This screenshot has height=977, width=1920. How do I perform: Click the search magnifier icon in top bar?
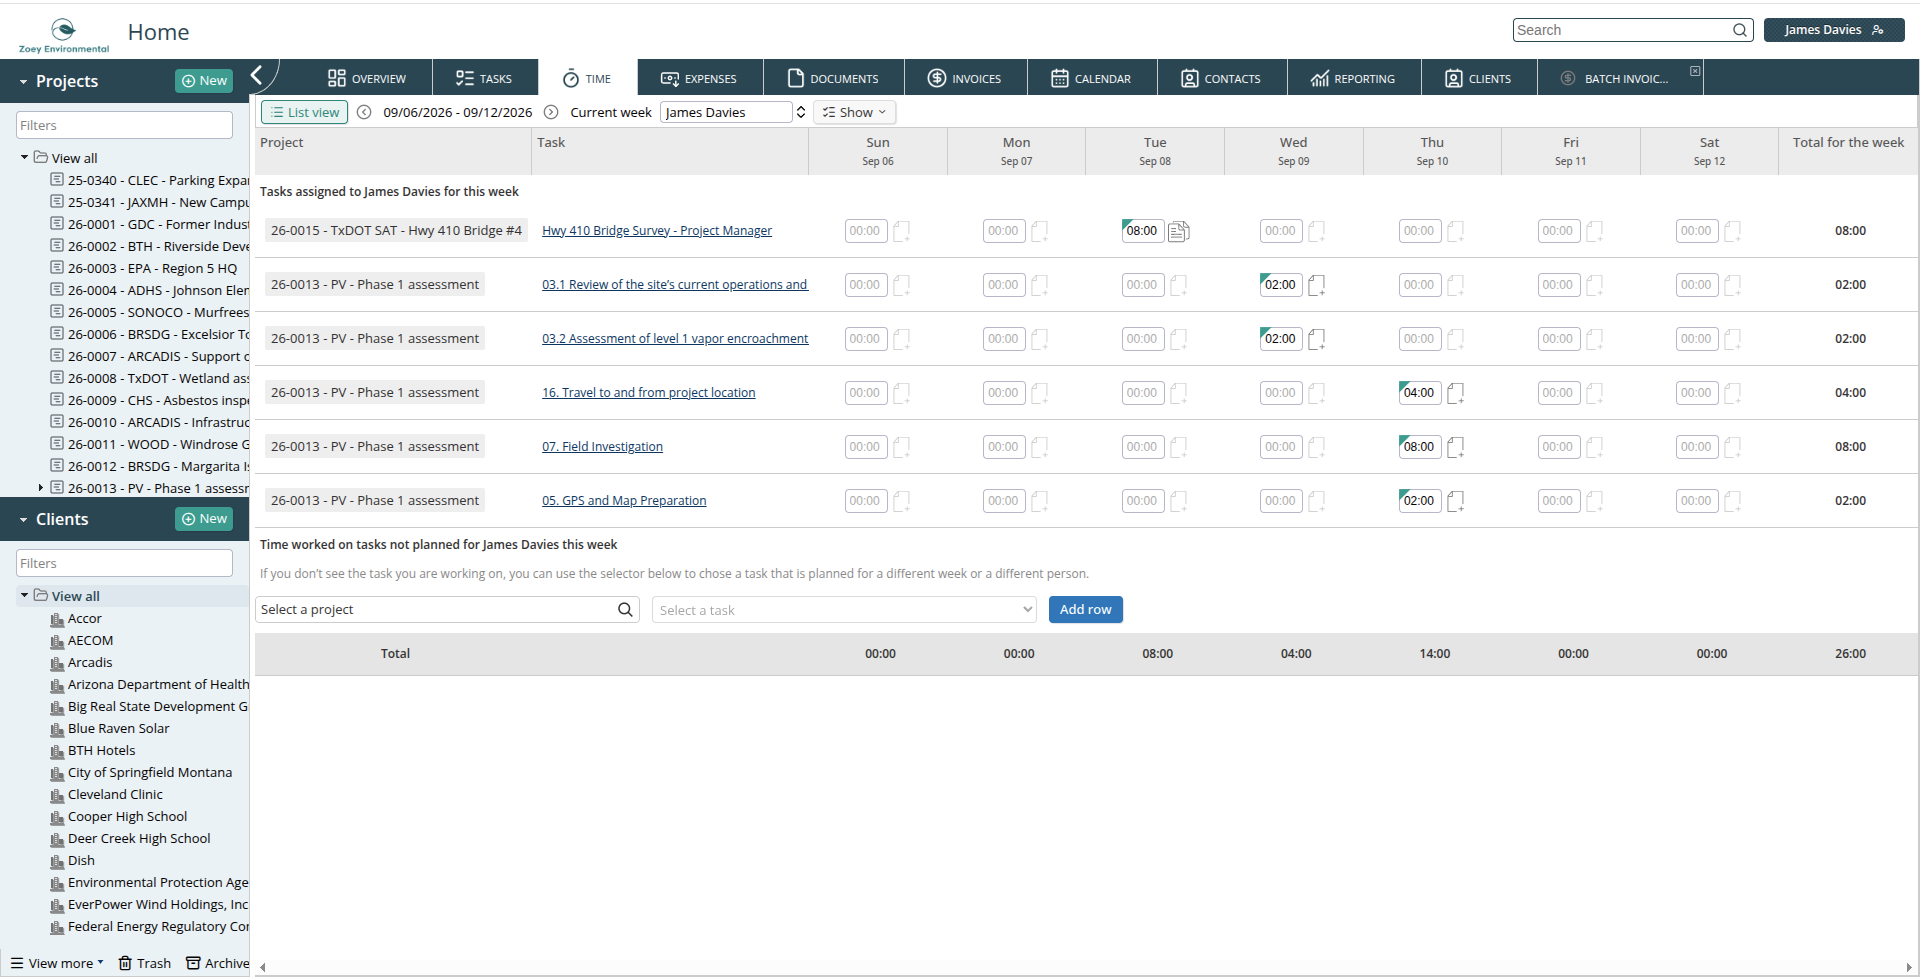(1740, 30)
